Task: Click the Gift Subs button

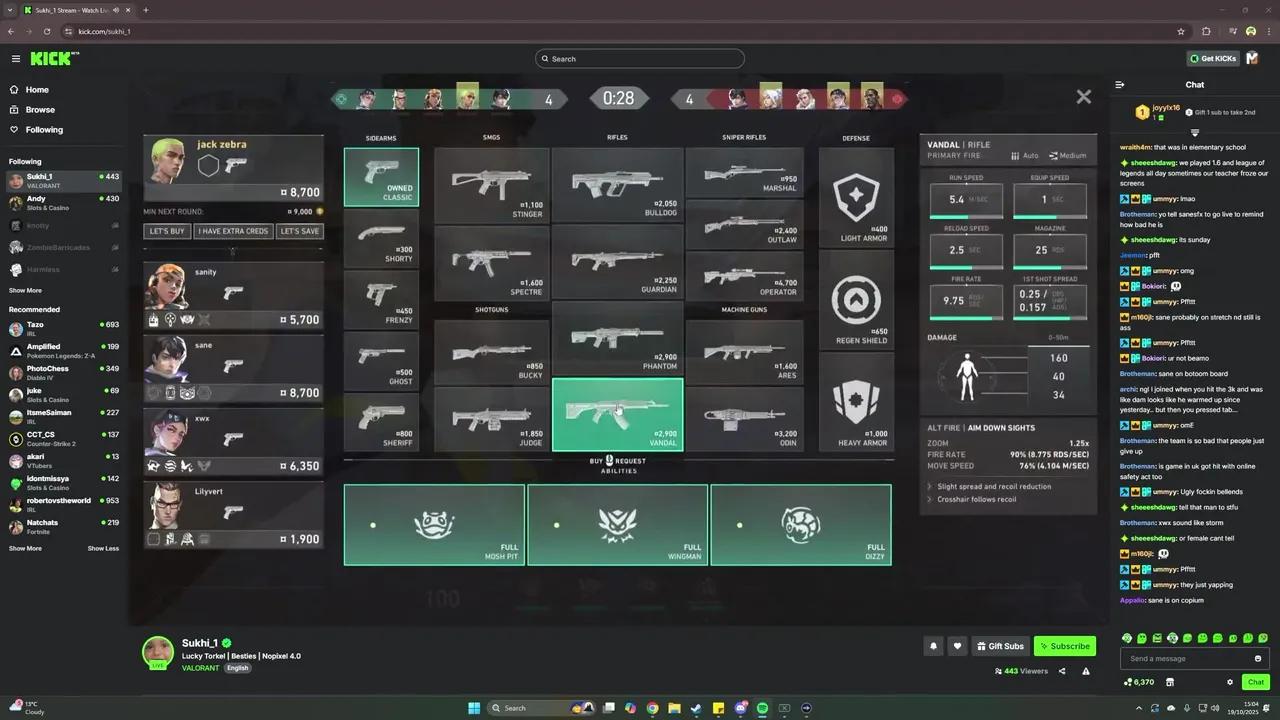Action: 999,646
